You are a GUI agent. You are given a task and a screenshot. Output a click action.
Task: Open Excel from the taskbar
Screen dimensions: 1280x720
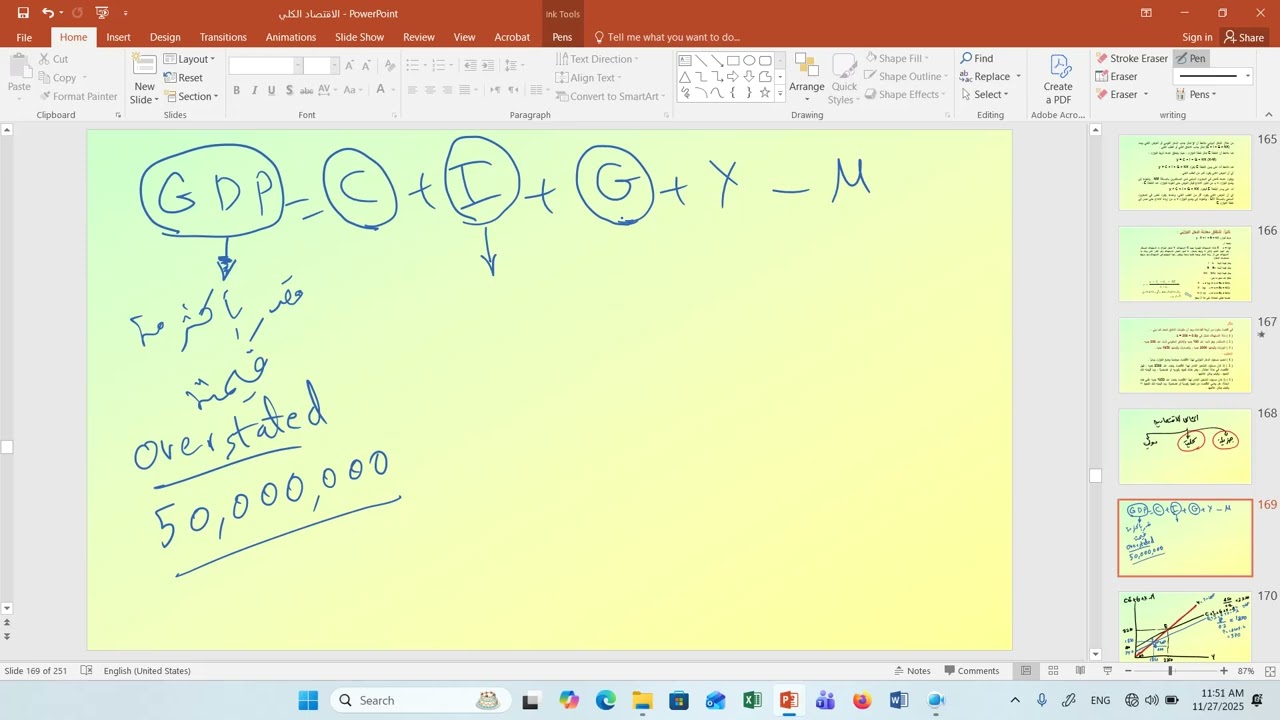pos(752,700)
